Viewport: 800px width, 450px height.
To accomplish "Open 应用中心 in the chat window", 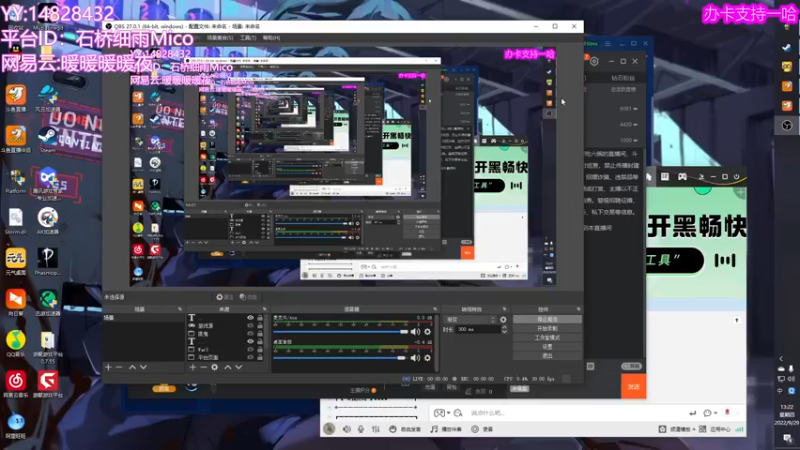I will click(x=715, y=430).
